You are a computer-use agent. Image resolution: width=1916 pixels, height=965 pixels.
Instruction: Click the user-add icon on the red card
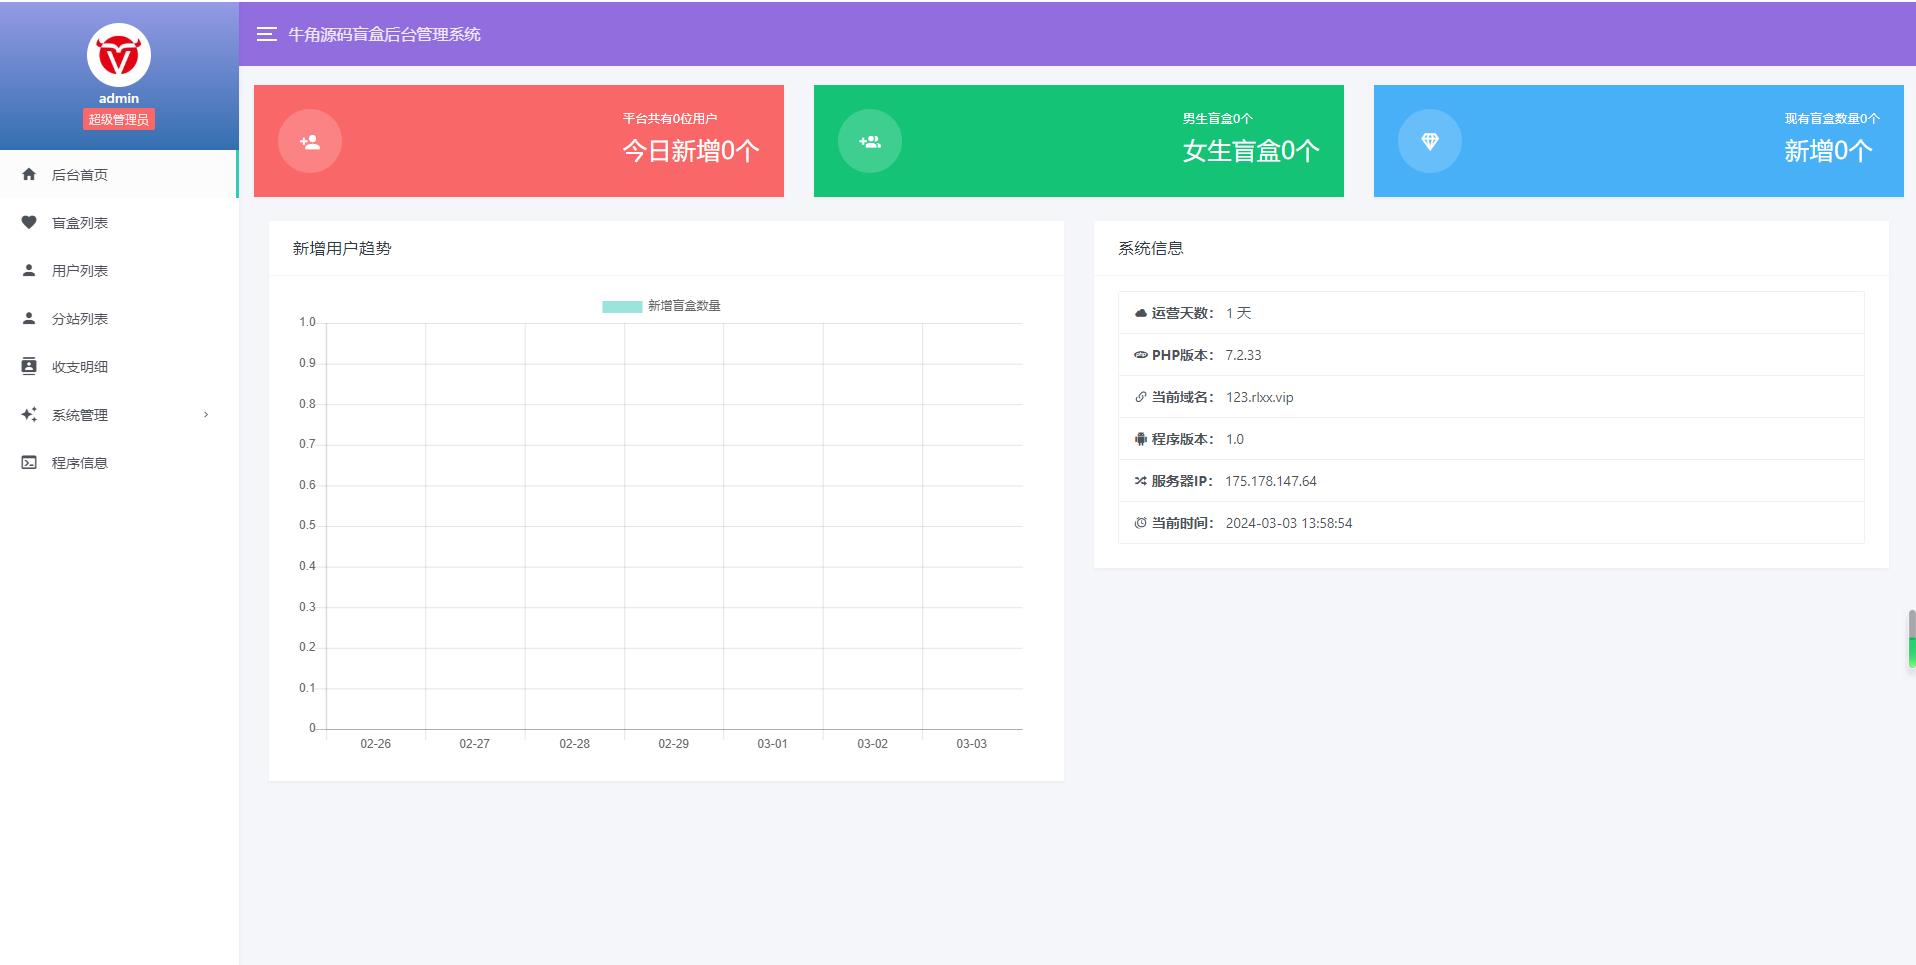309,141
